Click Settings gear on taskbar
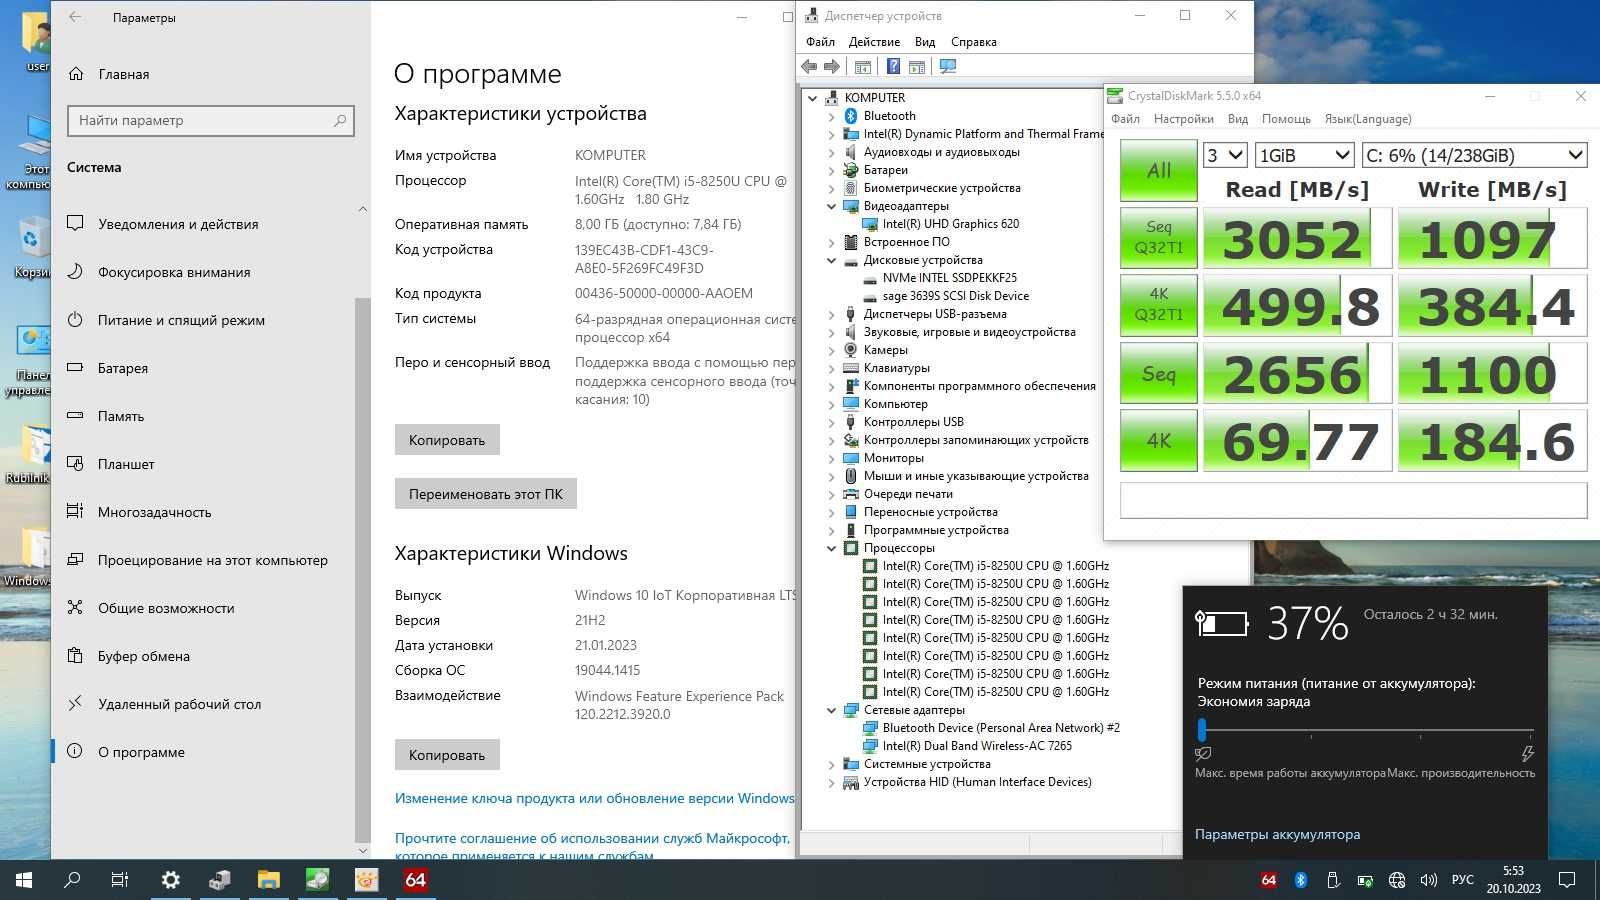Image resolution: width=1600 pixels, height=900 pixels. point(170,880)
